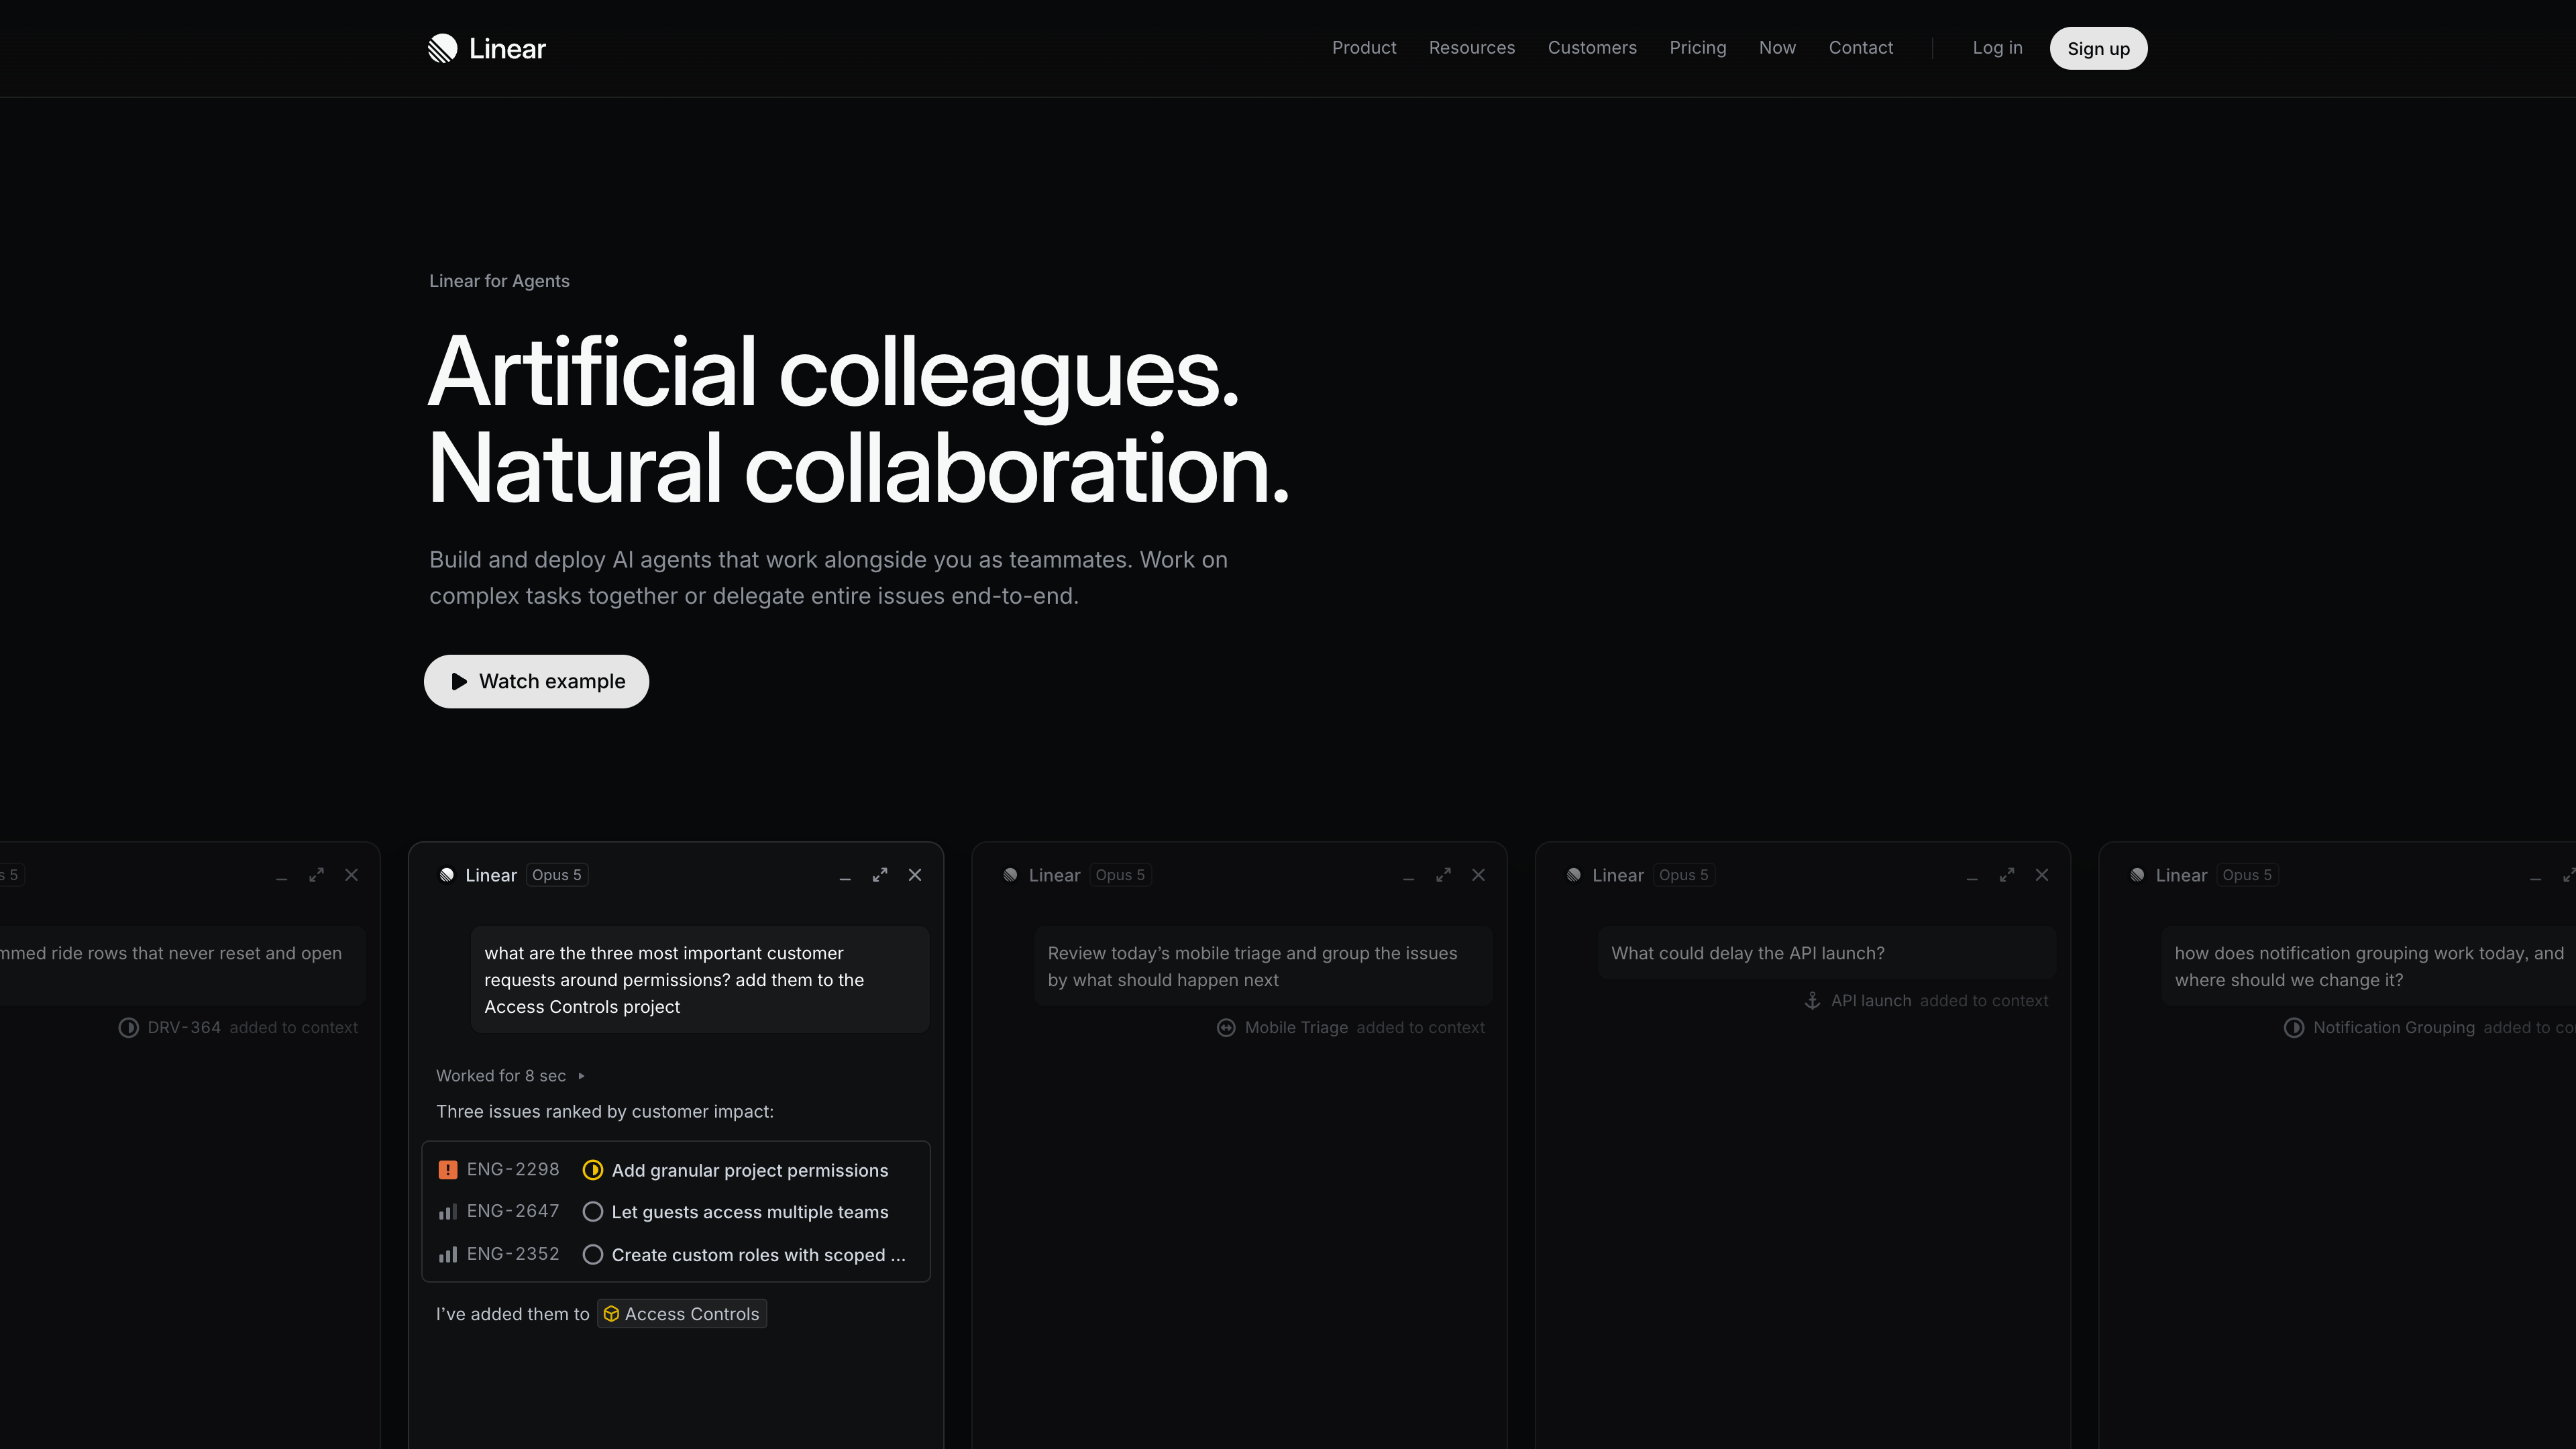Screen dimensions: 2576x1449
Task: Close the permissions chat window
Action: [915, 875]
